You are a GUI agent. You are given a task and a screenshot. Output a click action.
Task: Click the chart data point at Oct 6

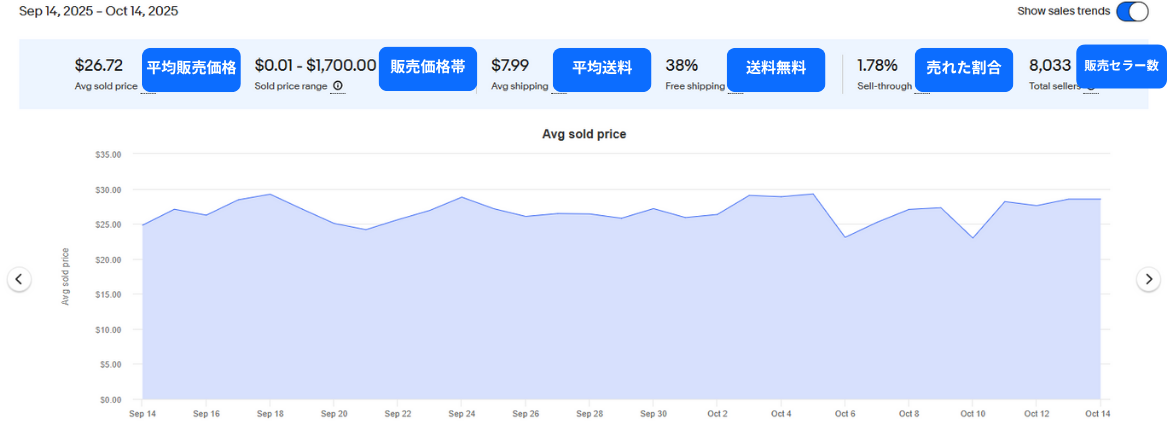click(845, 237)
